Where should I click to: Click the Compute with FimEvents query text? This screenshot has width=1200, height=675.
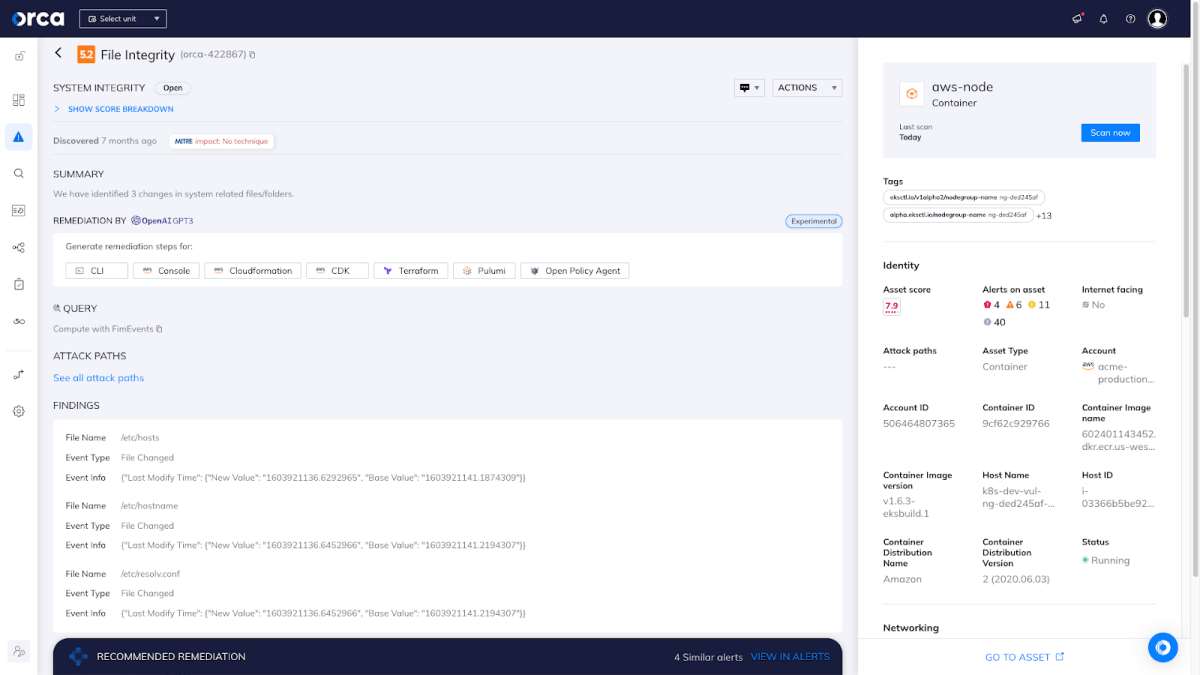[103, 329]
